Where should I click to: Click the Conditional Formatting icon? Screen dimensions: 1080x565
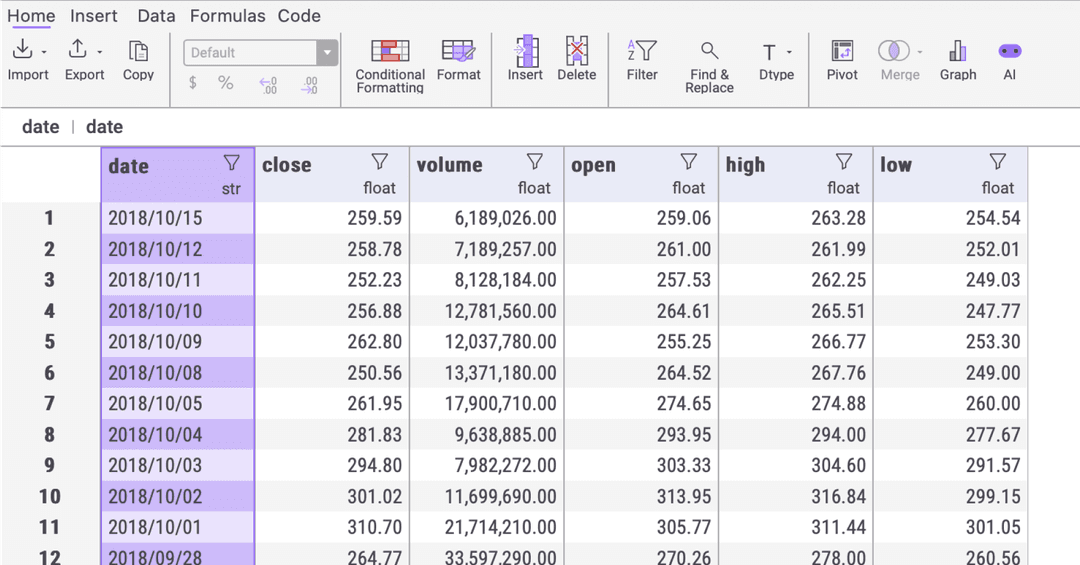390,52
